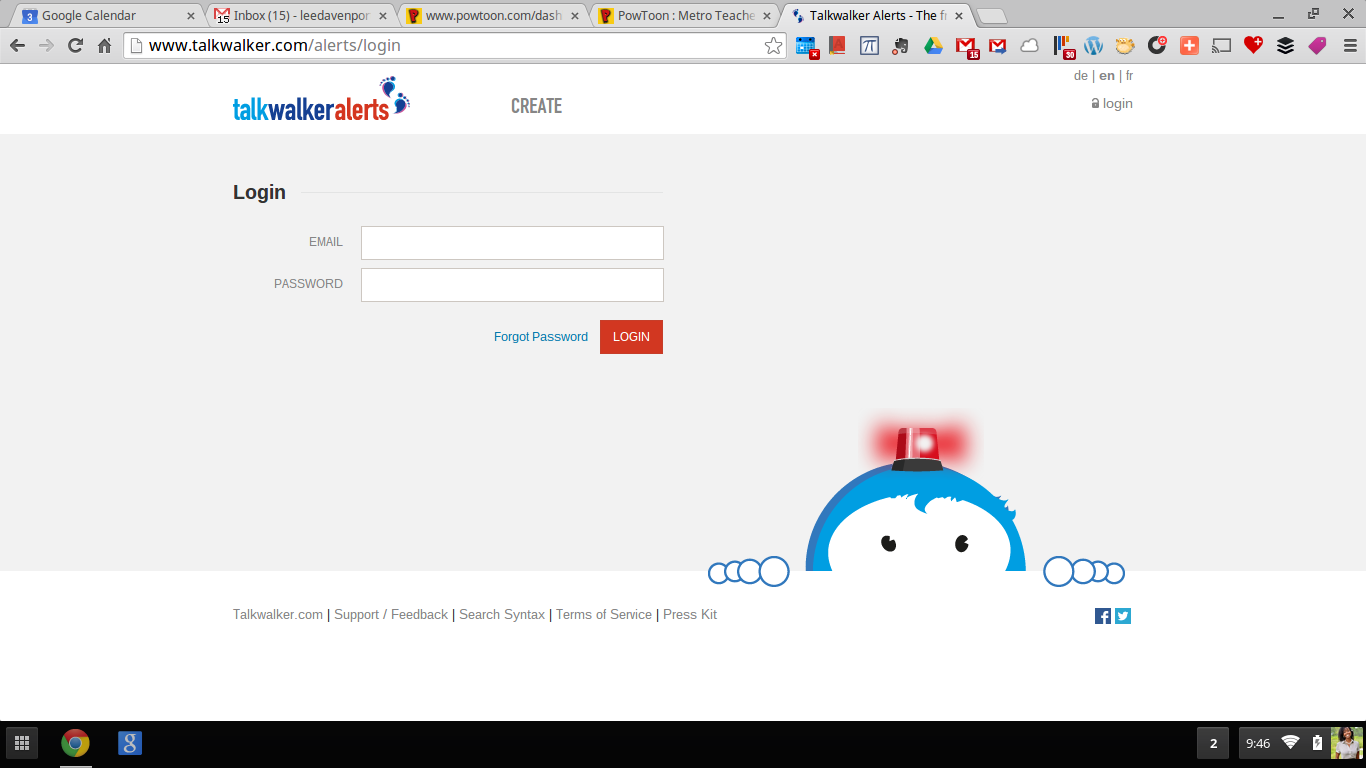This screenshot has height=768, width=1366.
Task: Click the Evernote elephant extension icon
Action: click(x=901, y=46)
